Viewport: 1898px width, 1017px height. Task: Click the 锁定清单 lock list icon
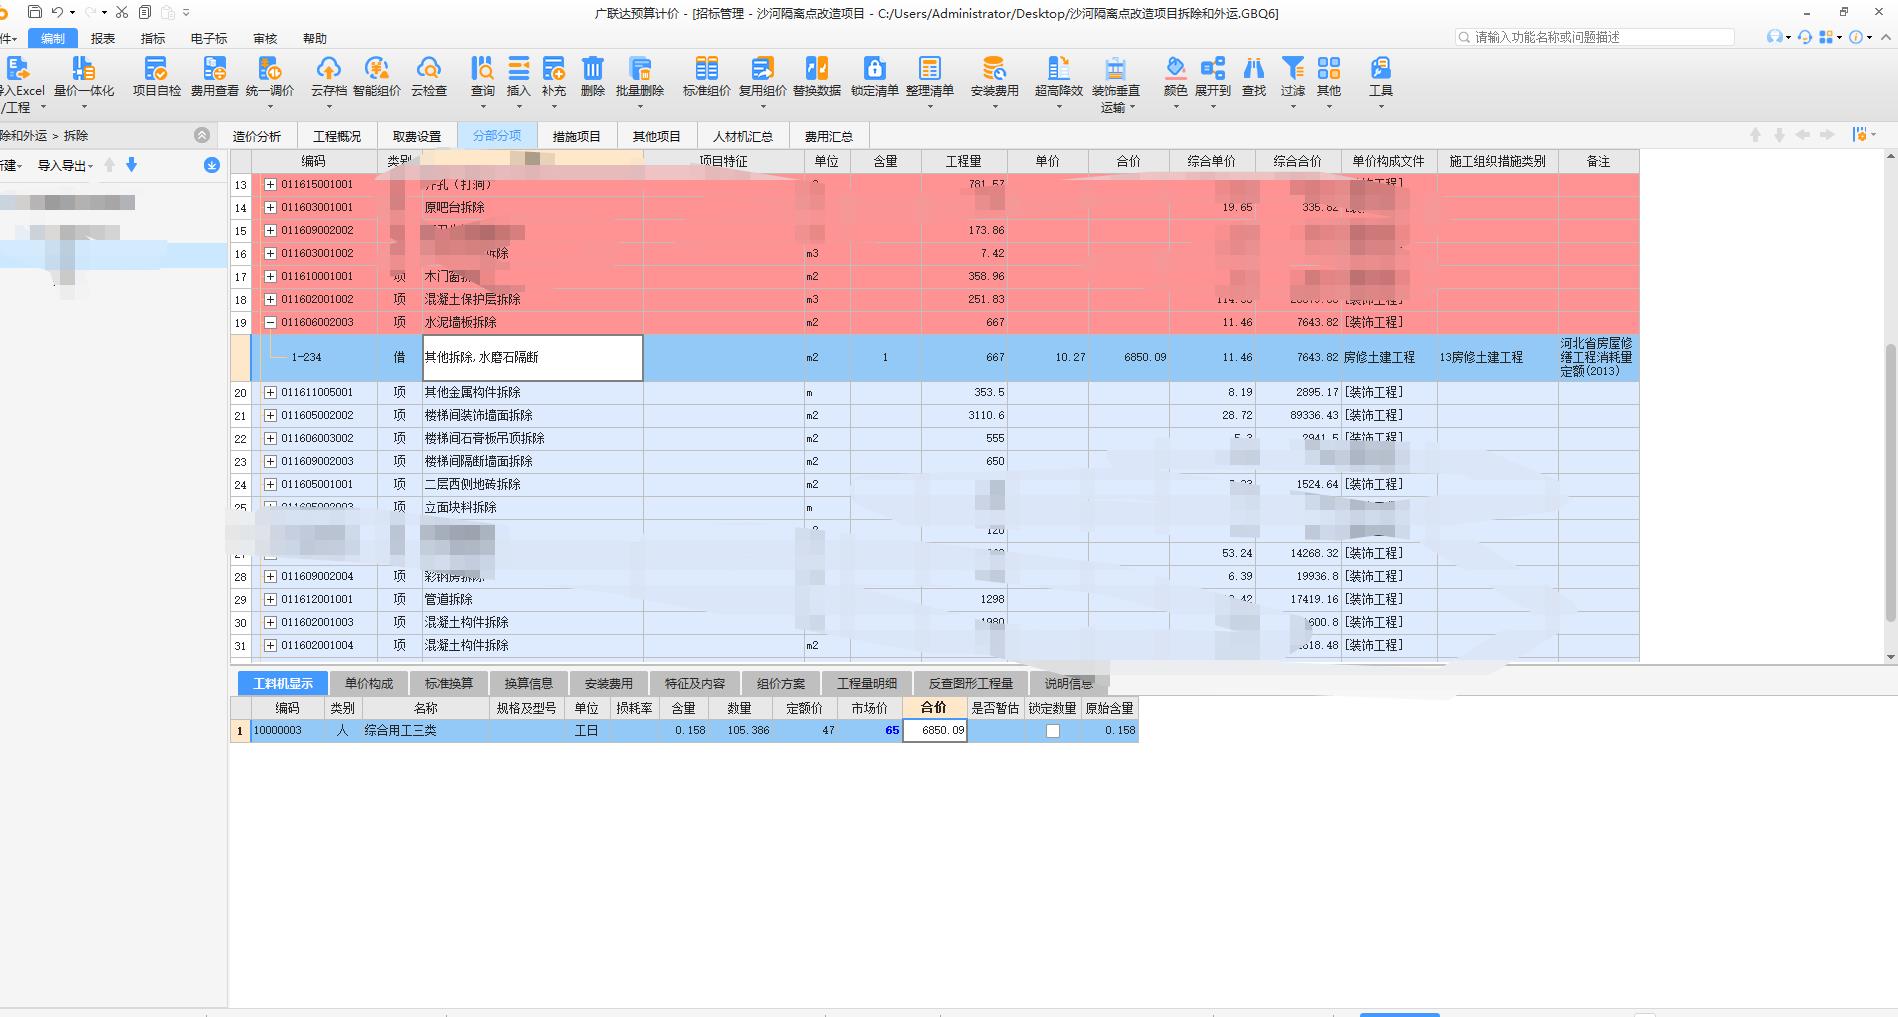875,69
